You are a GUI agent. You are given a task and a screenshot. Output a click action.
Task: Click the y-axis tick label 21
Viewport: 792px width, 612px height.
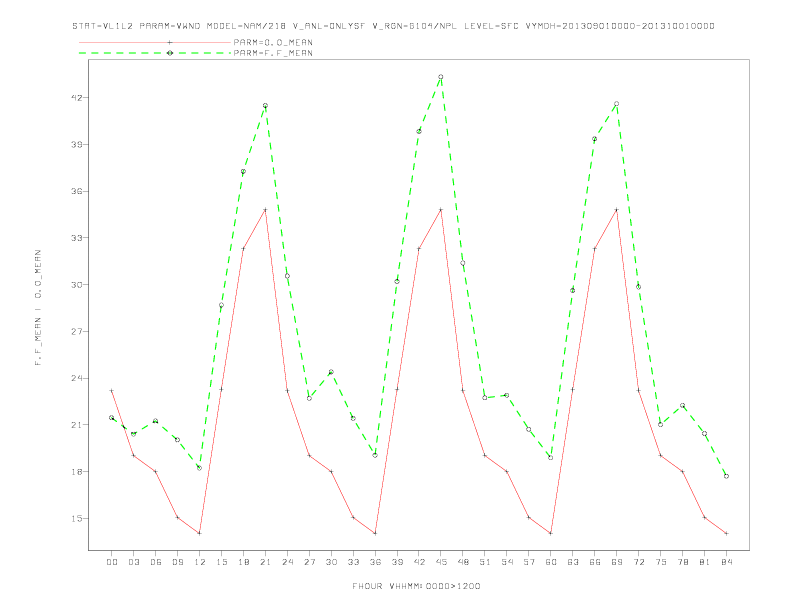pos(77,425)
